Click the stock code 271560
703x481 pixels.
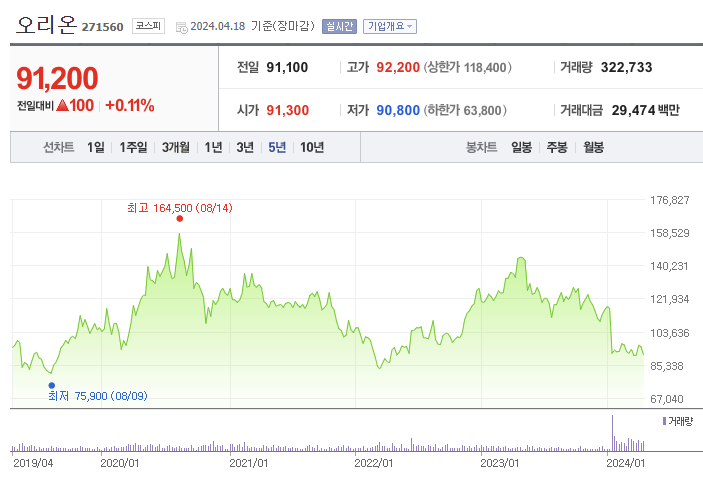point(102,27)
